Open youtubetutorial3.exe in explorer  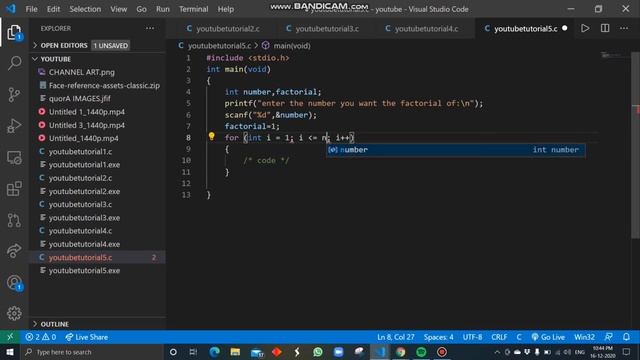click(x=97, y=218)
